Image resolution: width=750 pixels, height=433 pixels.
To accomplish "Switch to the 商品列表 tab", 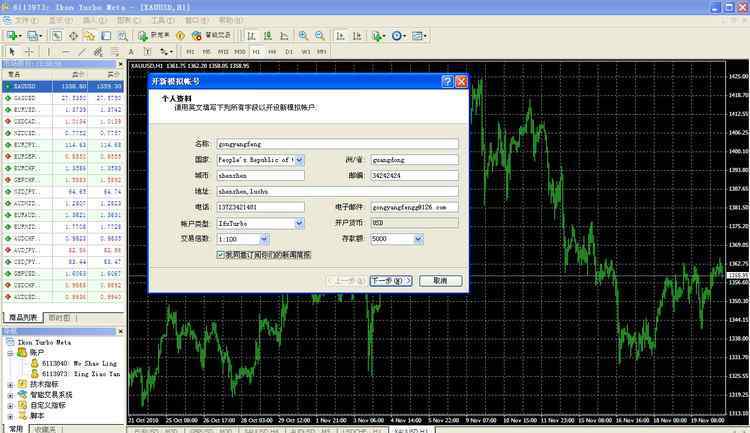I will (23, 317).
